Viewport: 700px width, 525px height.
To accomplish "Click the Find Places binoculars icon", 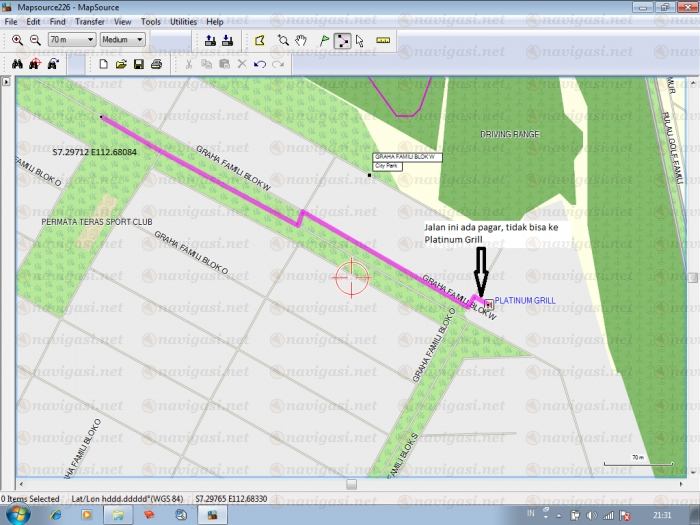I will pos(17,64).
